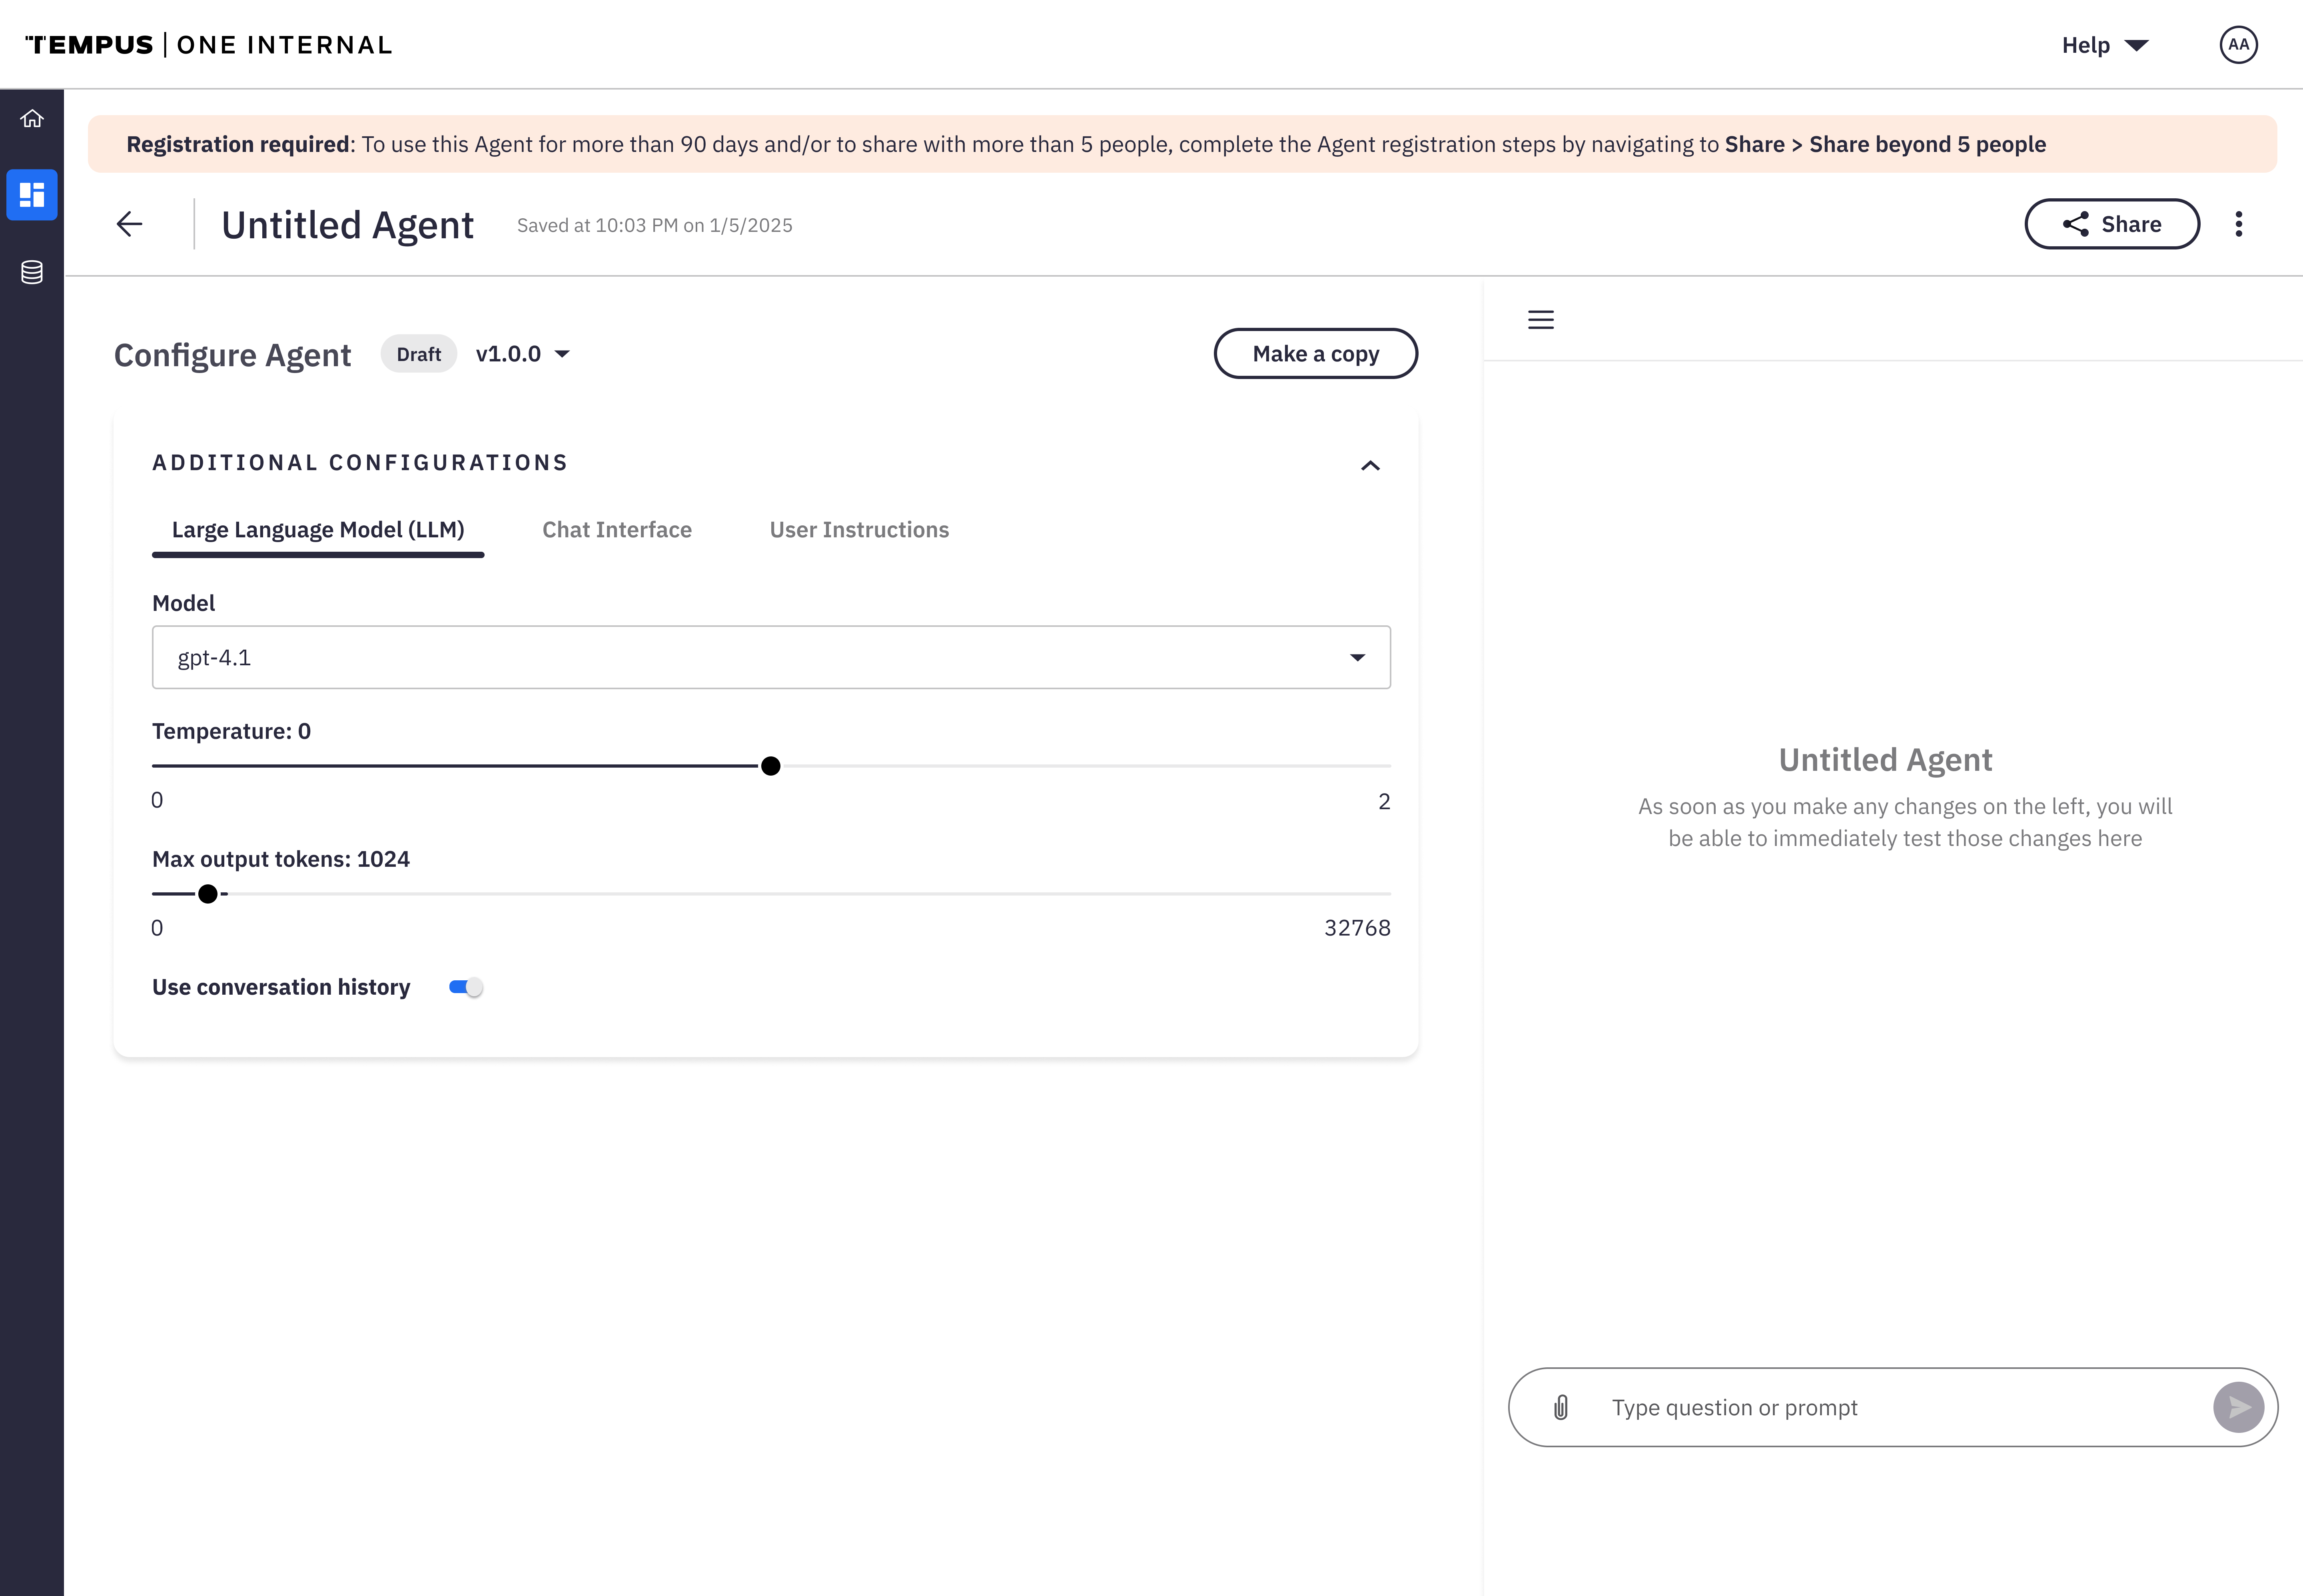Screen dimensions: 2303x1596
Task: Click the Max output tokens slider handle
Action: tap(208, 894)
